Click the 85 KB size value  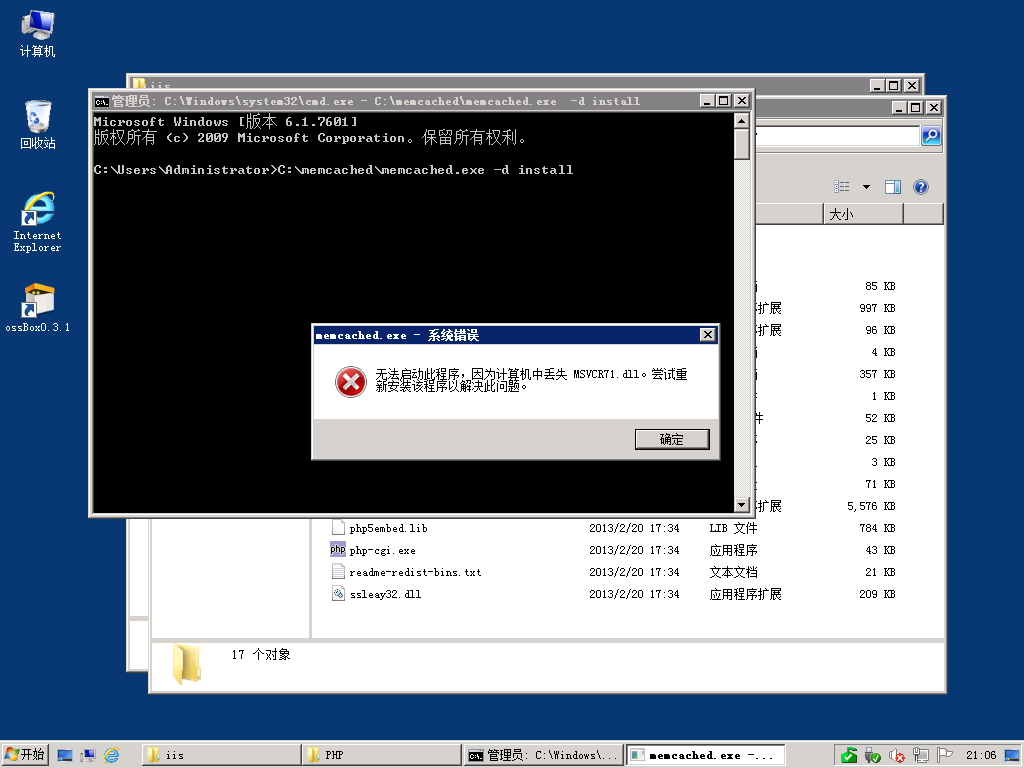tap(880, 286)
